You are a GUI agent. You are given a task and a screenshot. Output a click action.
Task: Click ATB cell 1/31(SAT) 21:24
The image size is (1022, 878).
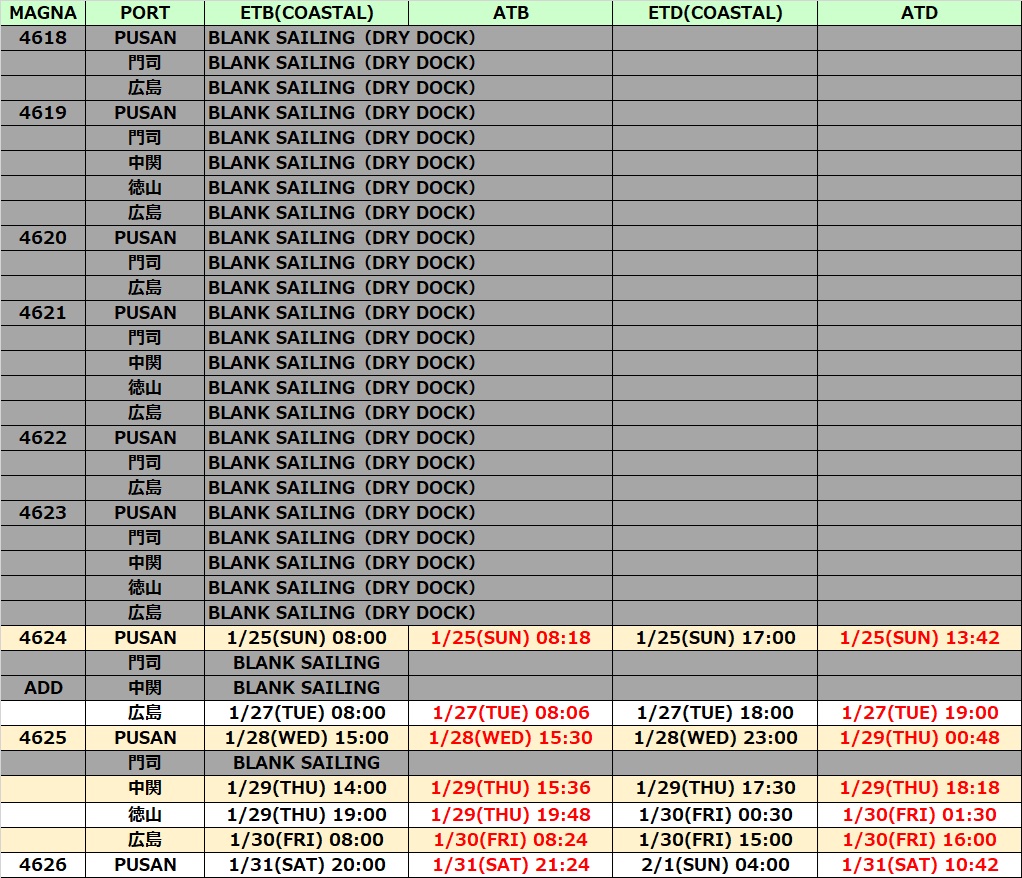510,865
